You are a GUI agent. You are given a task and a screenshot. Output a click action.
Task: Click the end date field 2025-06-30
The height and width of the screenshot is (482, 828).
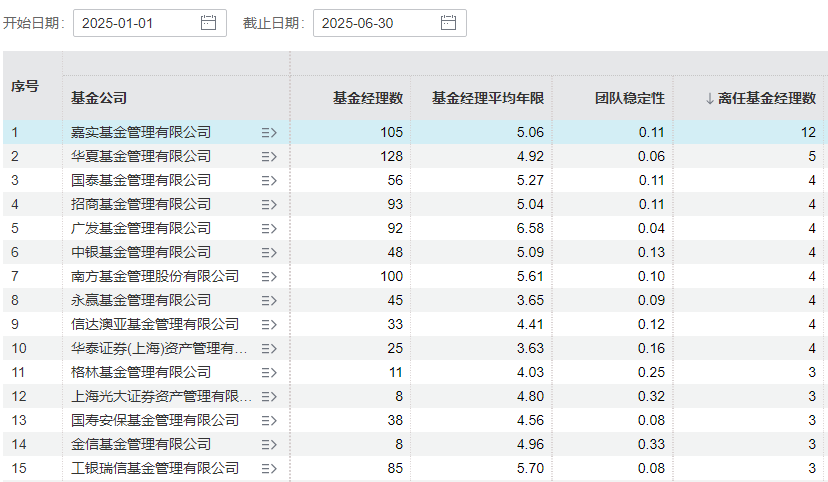390,23
